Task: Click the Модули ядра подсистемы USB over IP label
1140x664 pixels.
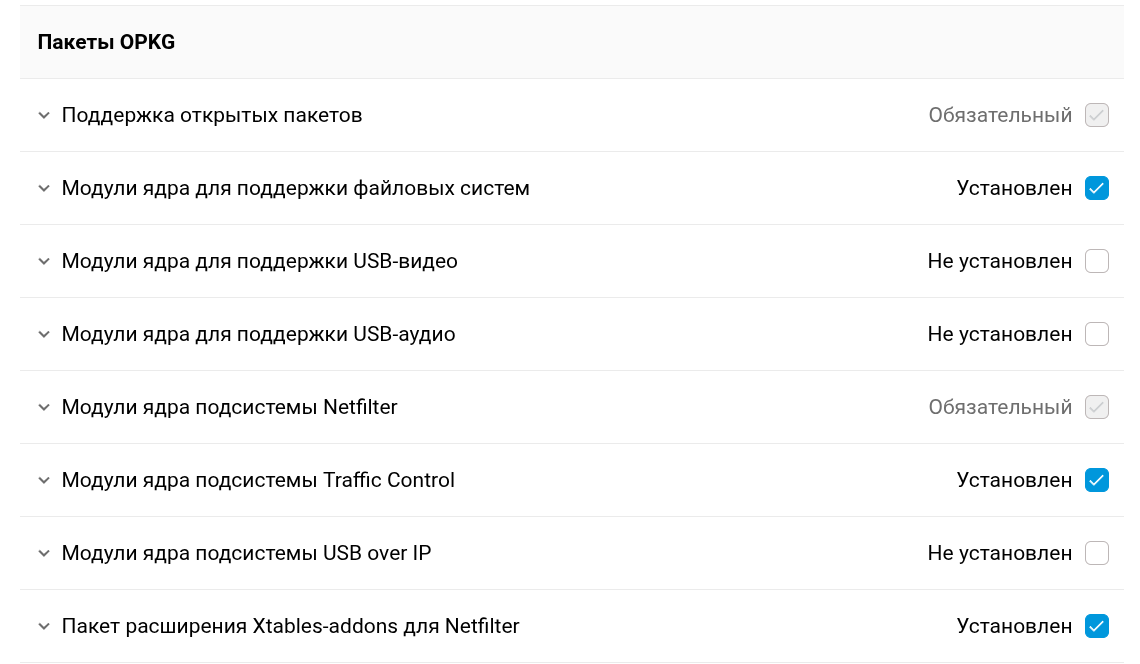Action: click(246, 553)
